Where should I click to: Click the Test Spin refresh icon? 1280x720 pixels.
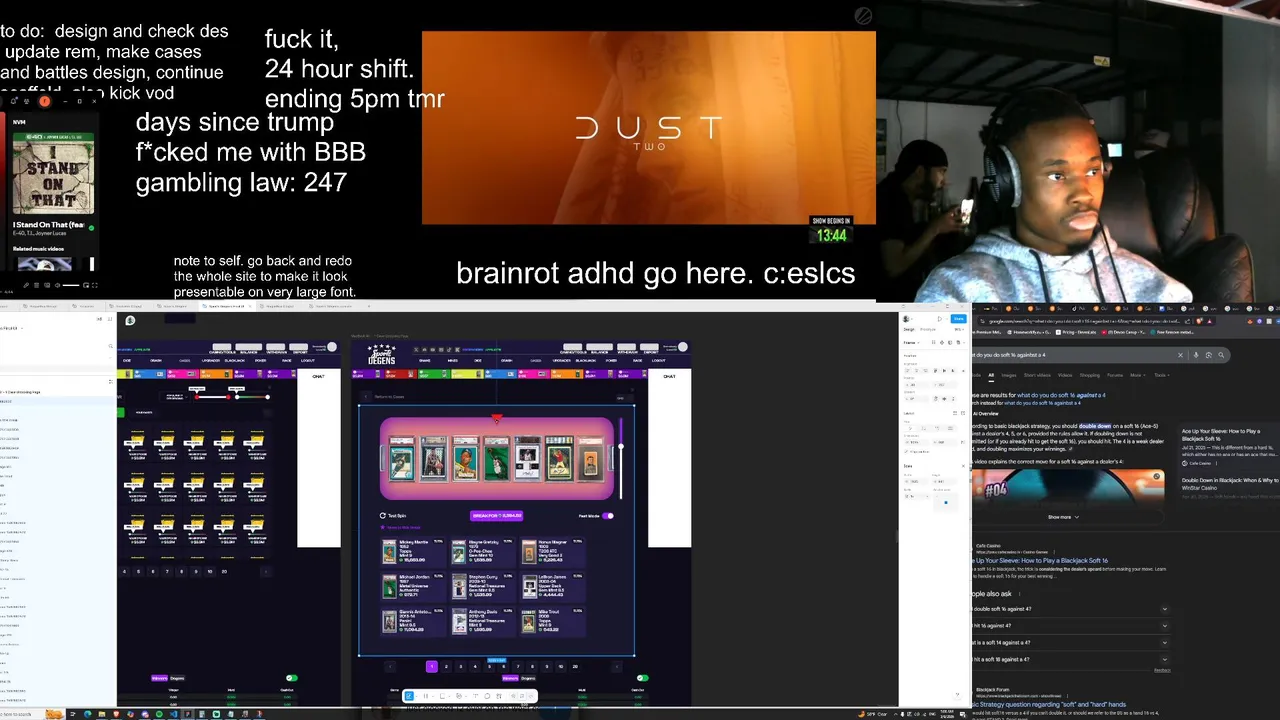[x=382, y=516]
